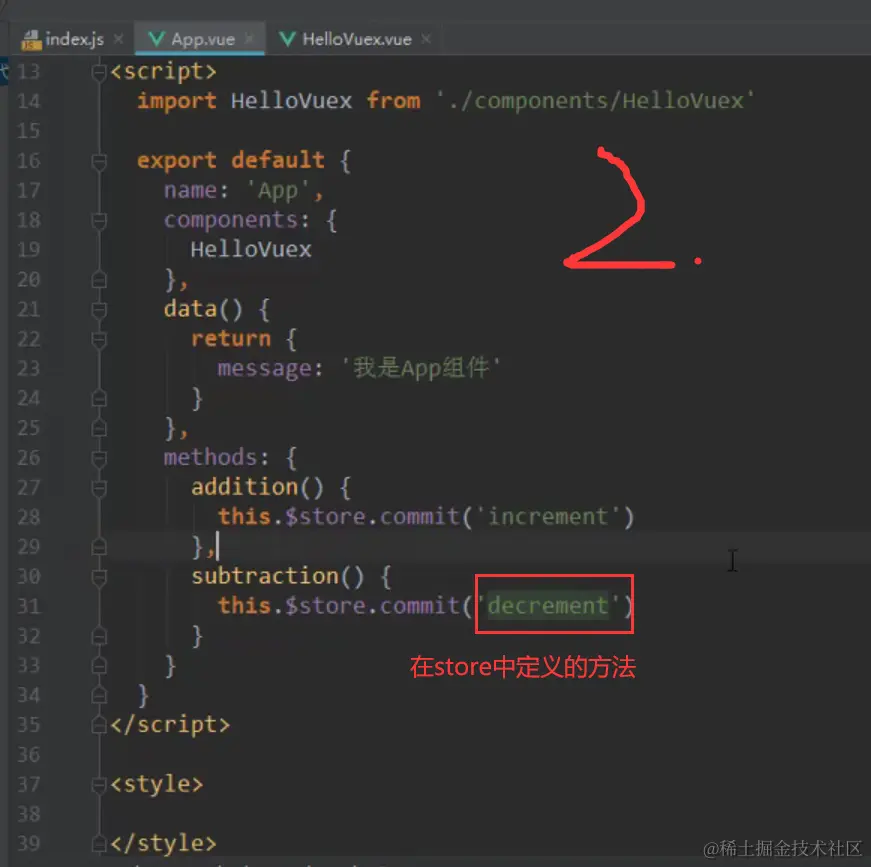Click 'commit' in the increment line 28
This screenshot has height=867, width=871.
coord(420,518)
